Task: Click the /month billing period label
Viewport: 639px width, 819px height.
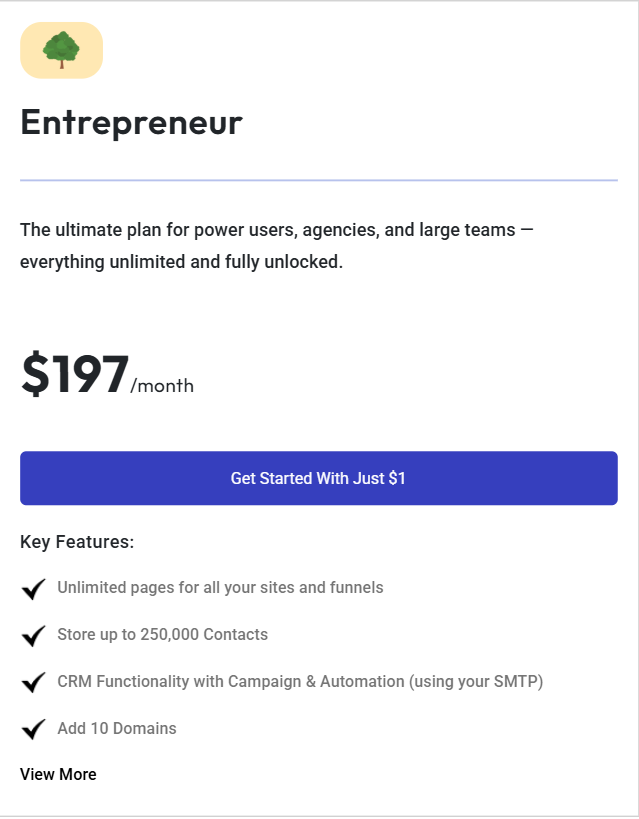Action: point(162,386)
